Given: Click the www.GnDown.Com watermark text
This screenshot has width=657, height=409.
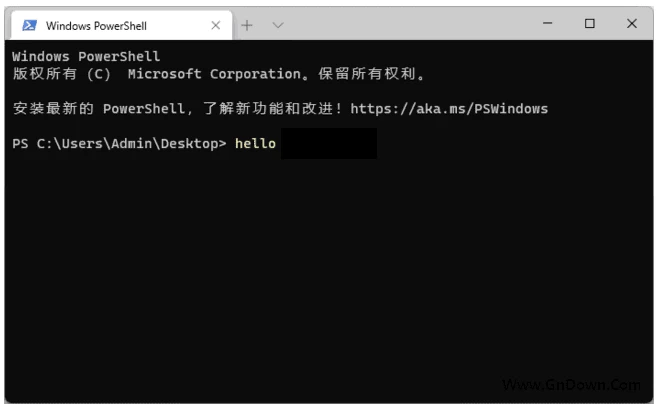Looking at the screenshot, I should point(571,385).
